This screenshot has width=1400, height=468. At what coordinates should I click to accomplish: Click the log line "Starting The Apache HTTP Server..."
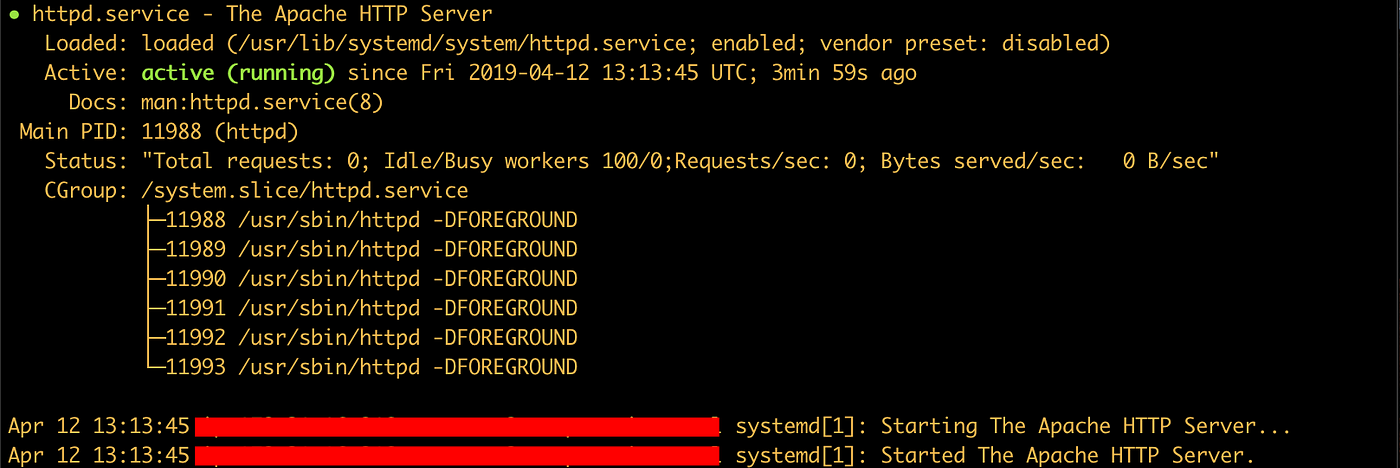[x=1086, y=426]
